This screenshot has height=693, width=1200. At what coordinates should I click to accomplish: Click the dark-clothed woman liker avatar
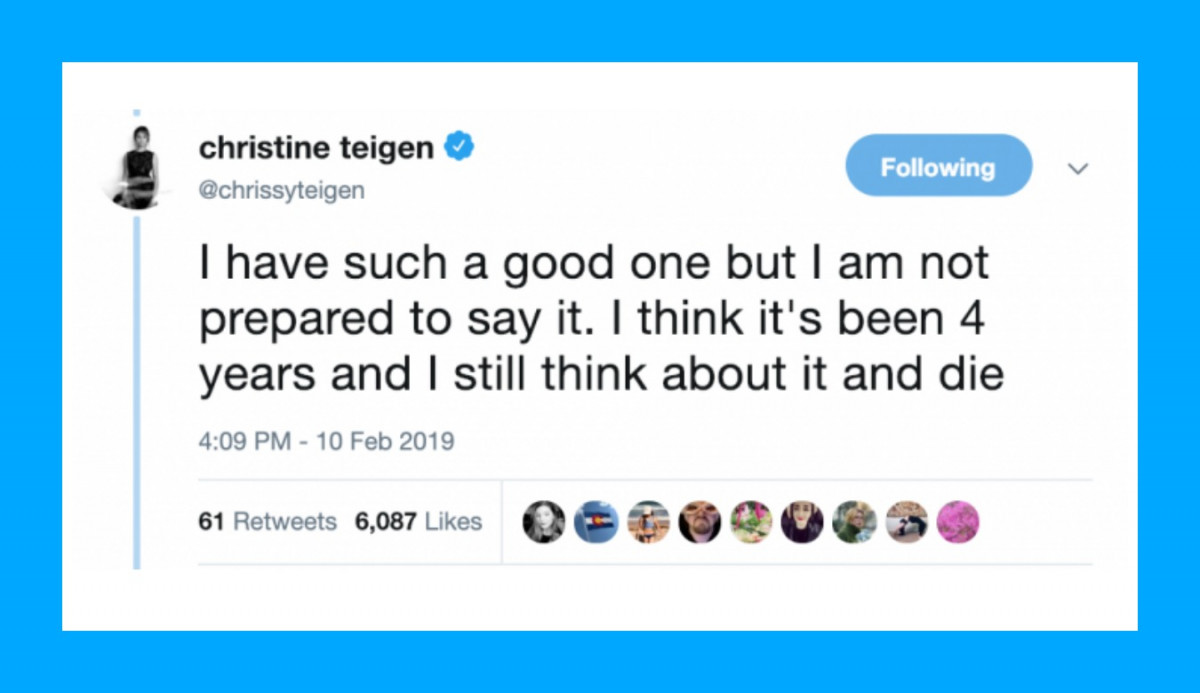click(804, 522)
